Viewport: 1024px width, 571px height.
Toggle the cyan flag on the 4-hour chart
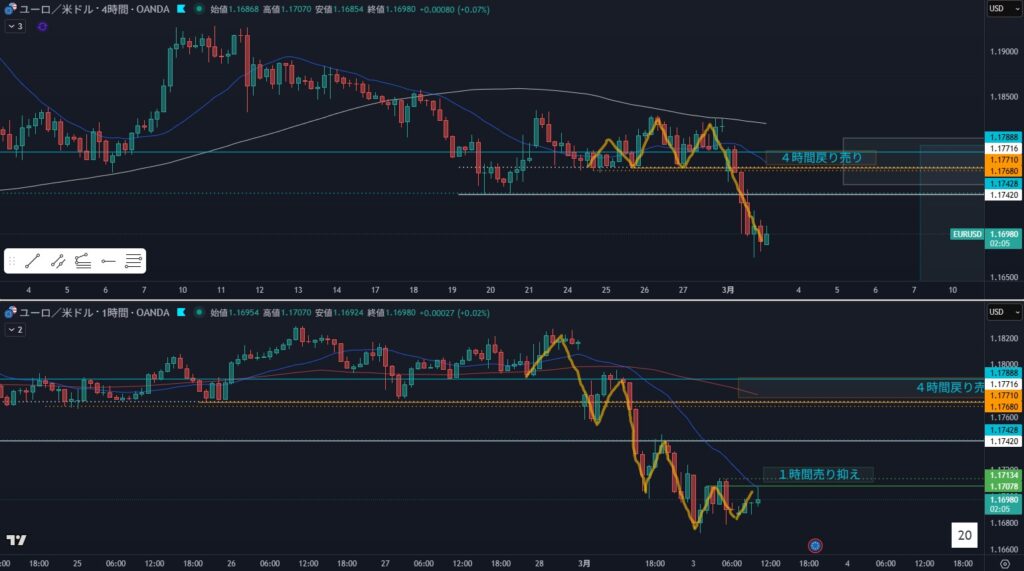tap(180, 8)
